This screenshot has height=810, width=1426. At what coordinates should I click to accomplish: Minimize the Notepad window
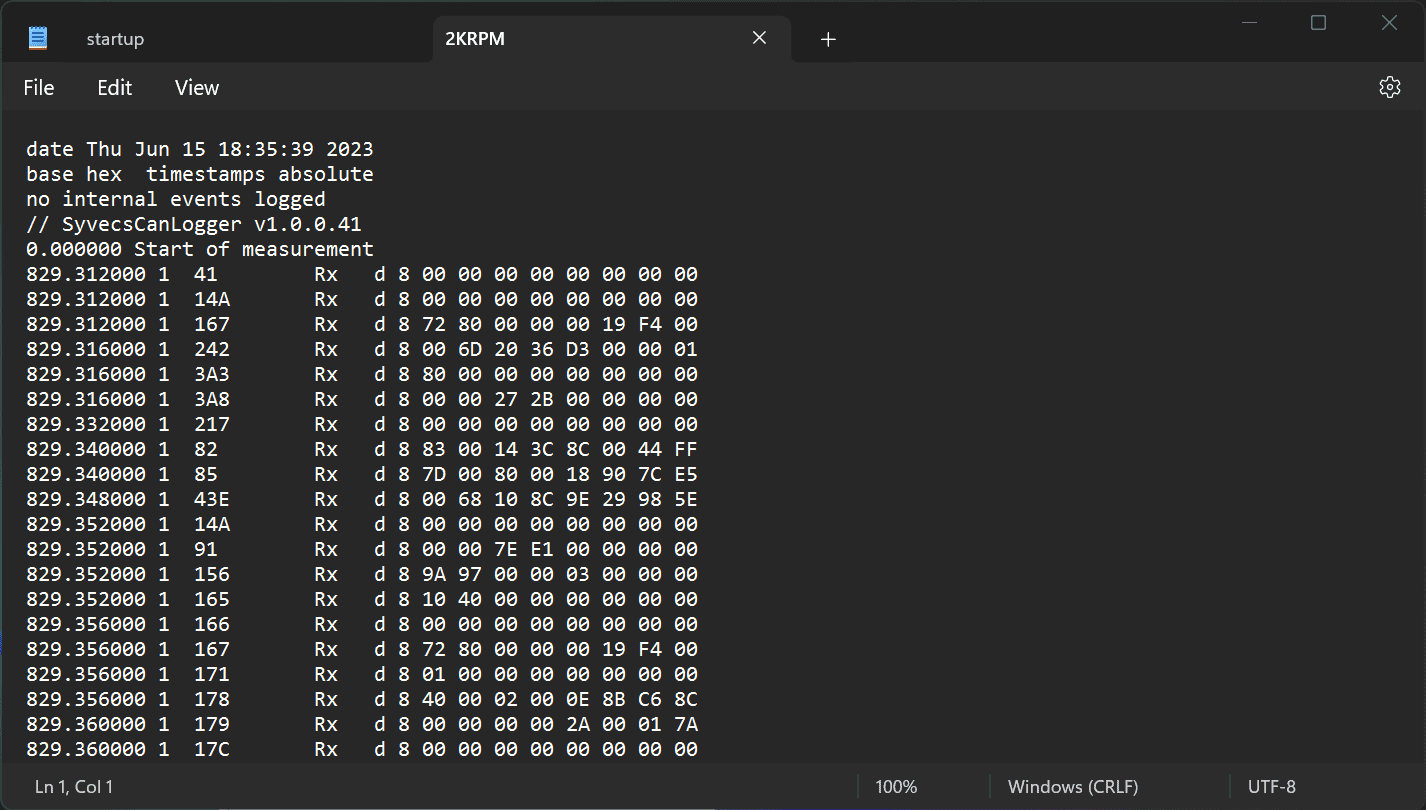click(1247, 22)
